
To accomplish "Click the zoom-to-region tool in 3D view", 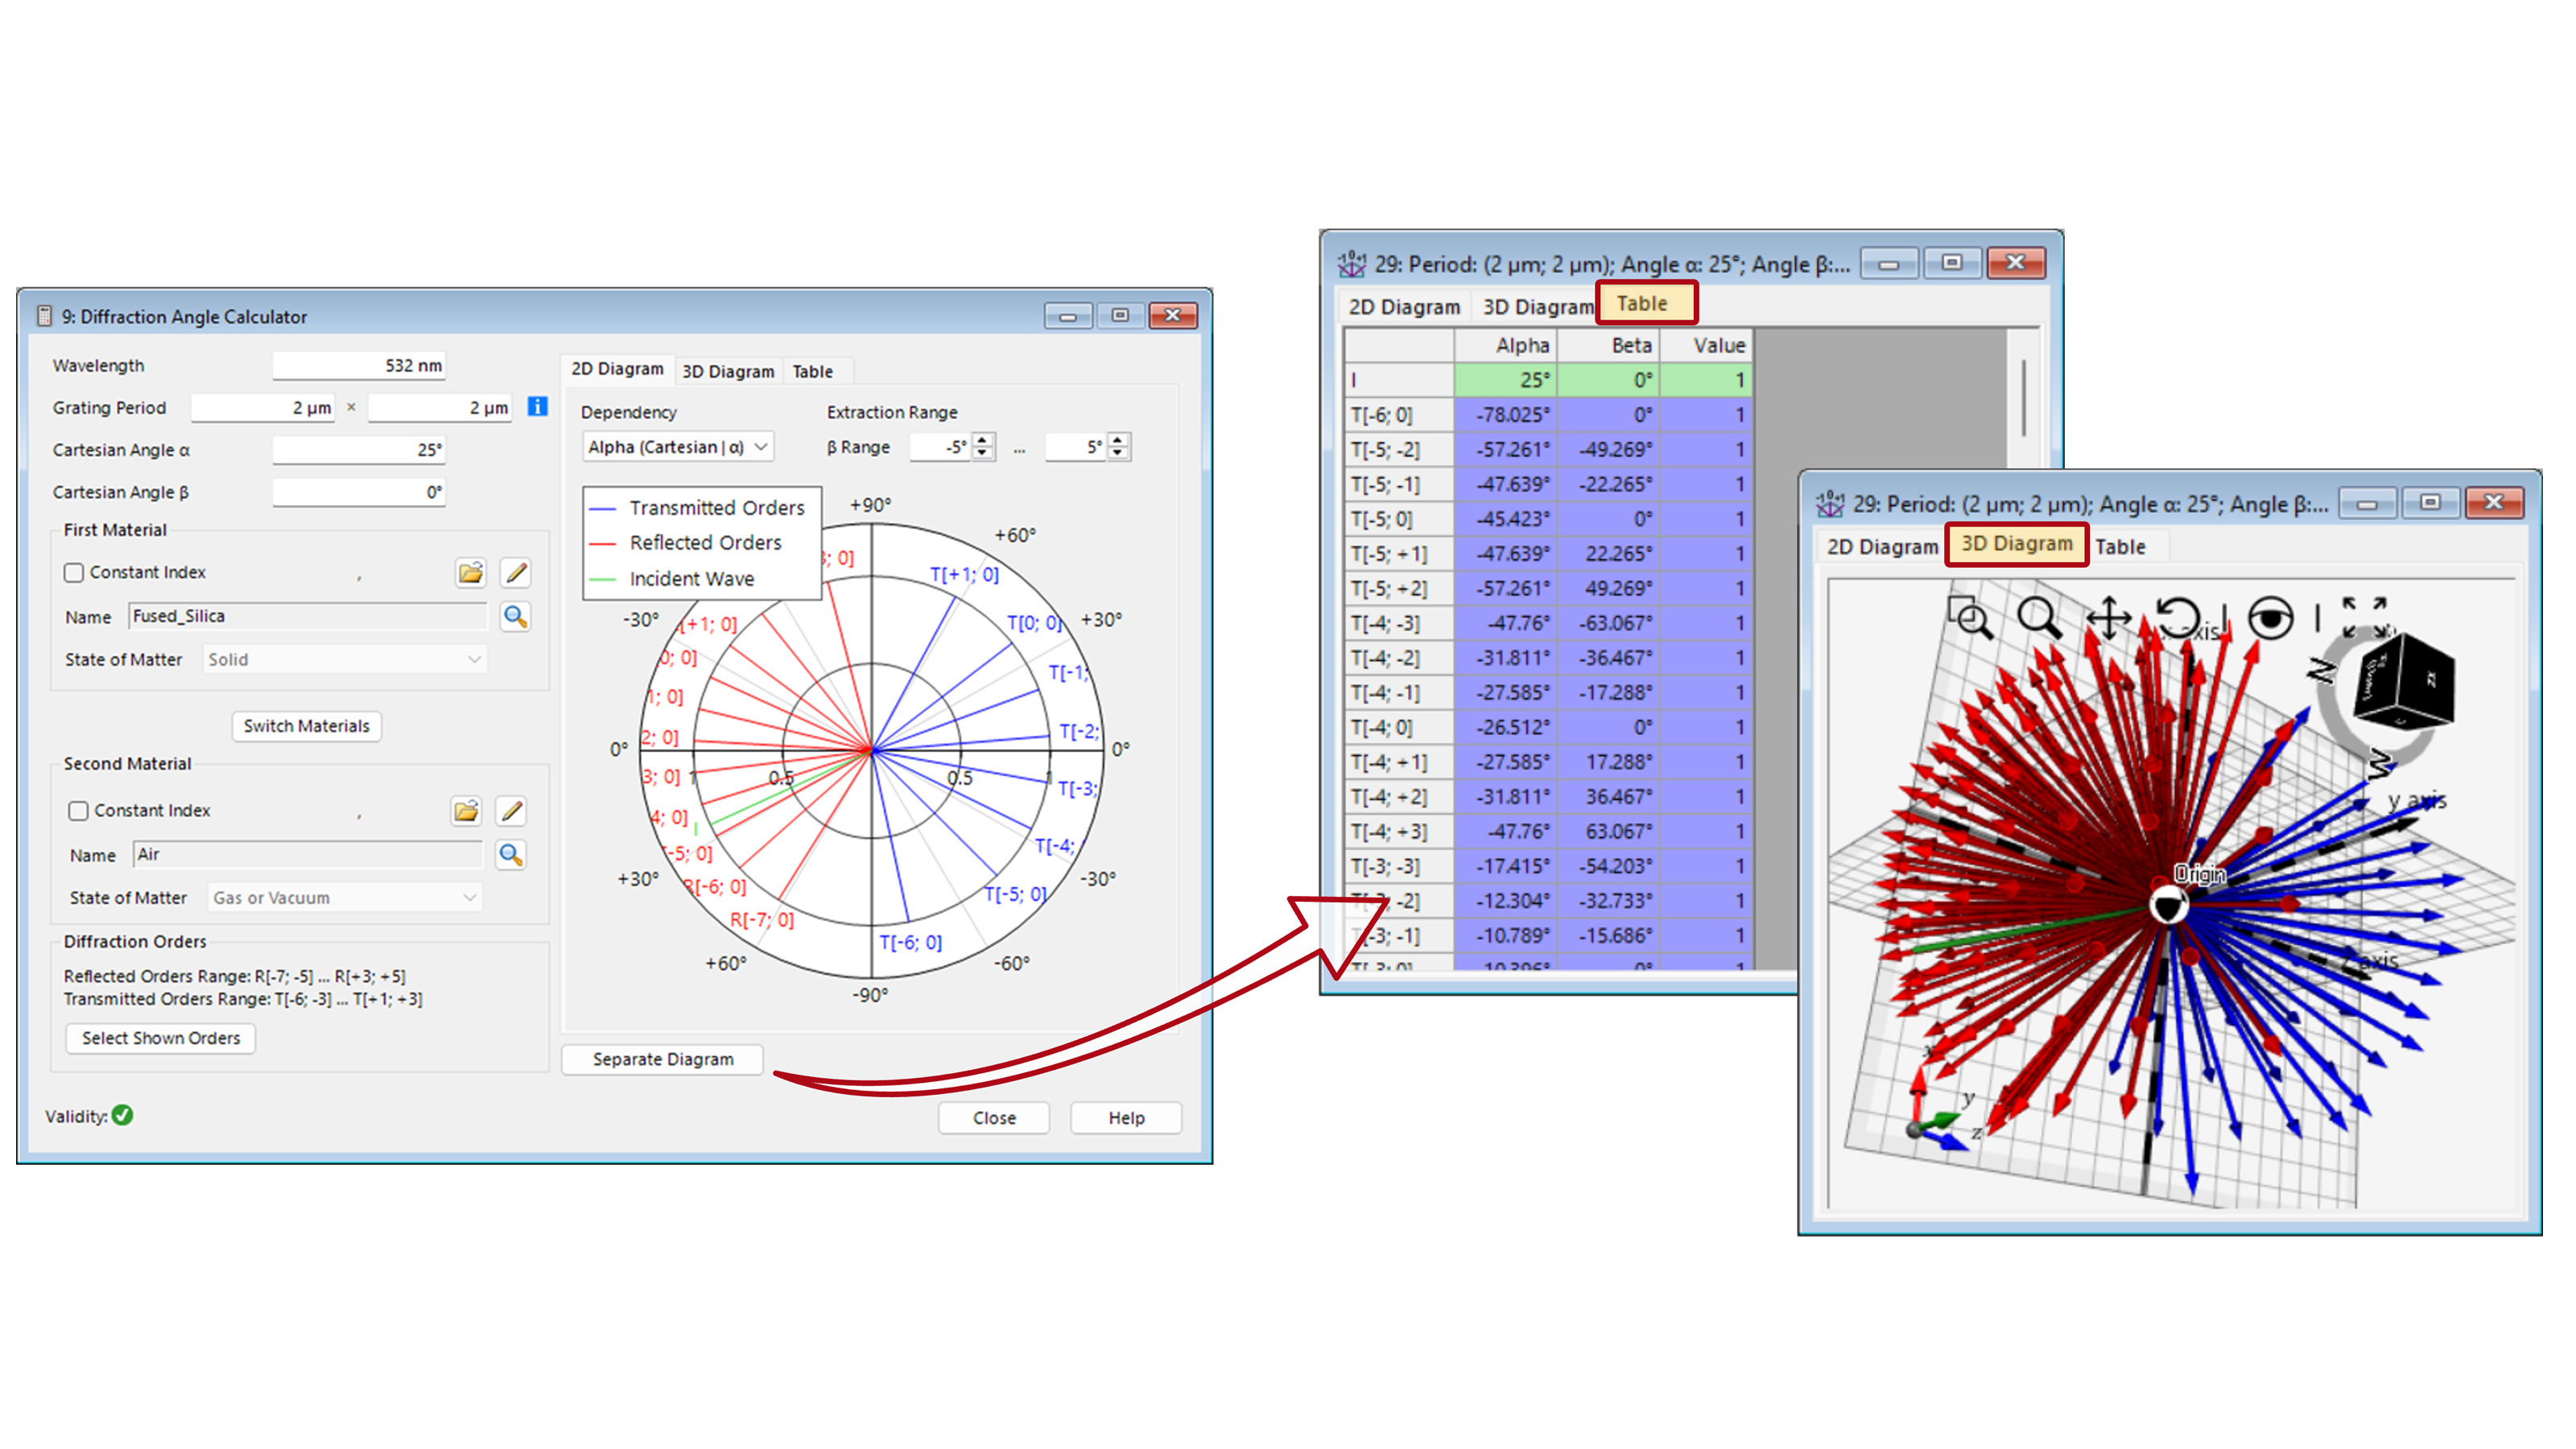I will click(1969, 617).
